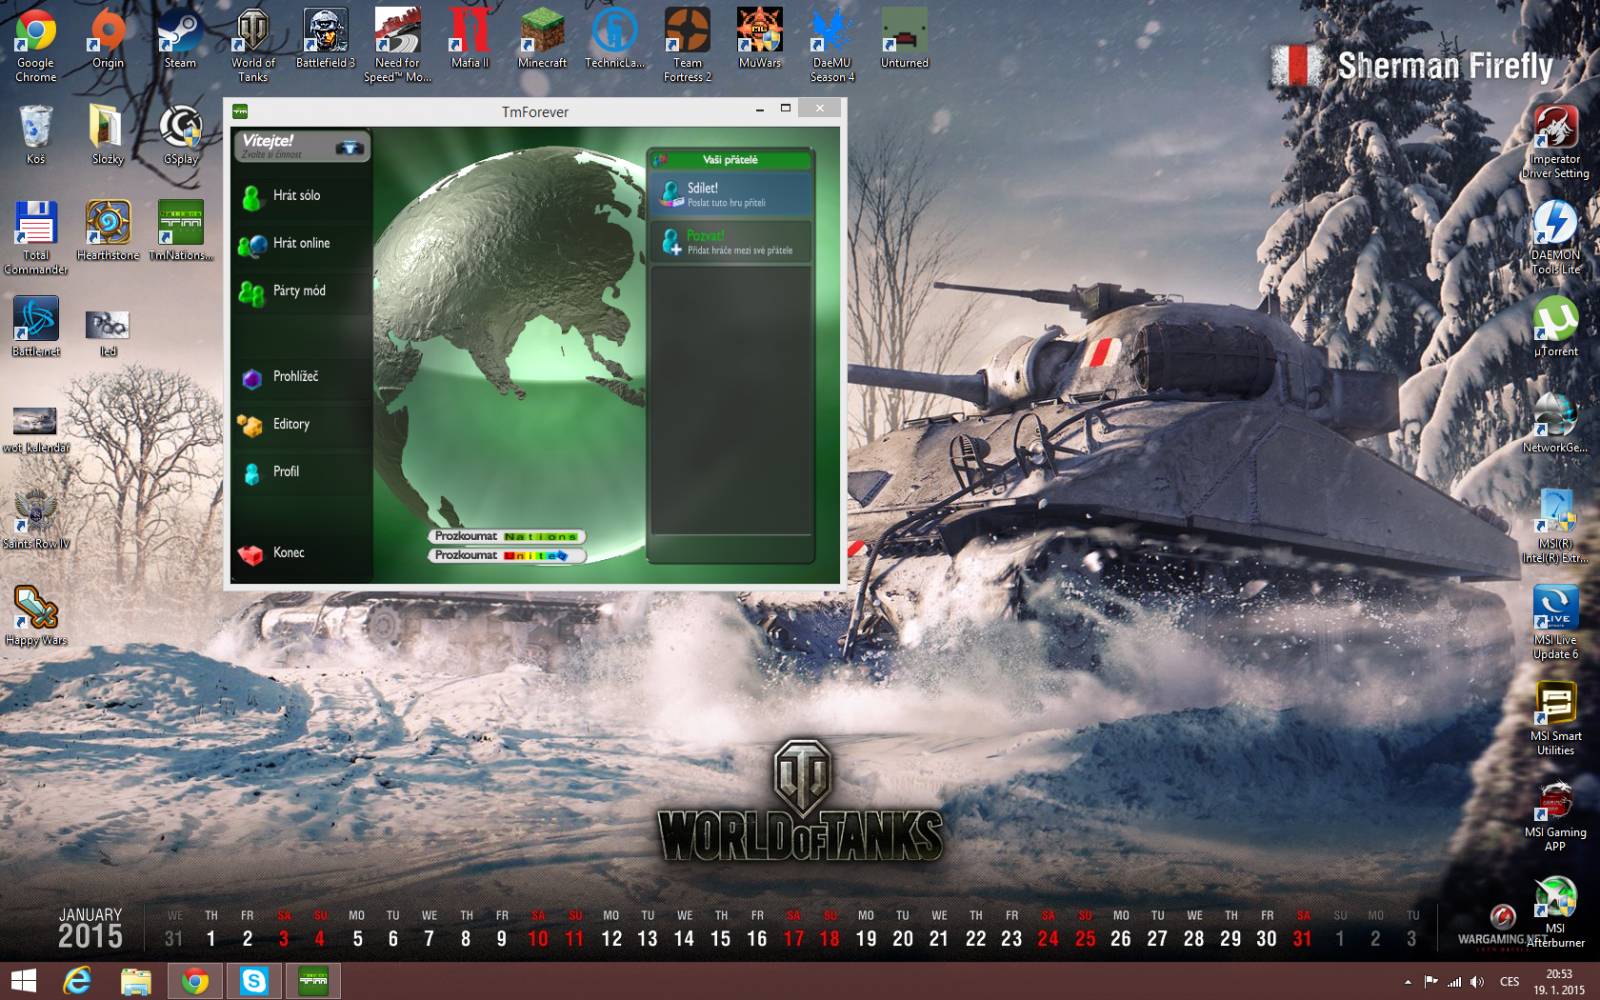The width and height of the screenshot is (1600, 1000).
Task: Open the Windows Start button
Action: (23, 981)
